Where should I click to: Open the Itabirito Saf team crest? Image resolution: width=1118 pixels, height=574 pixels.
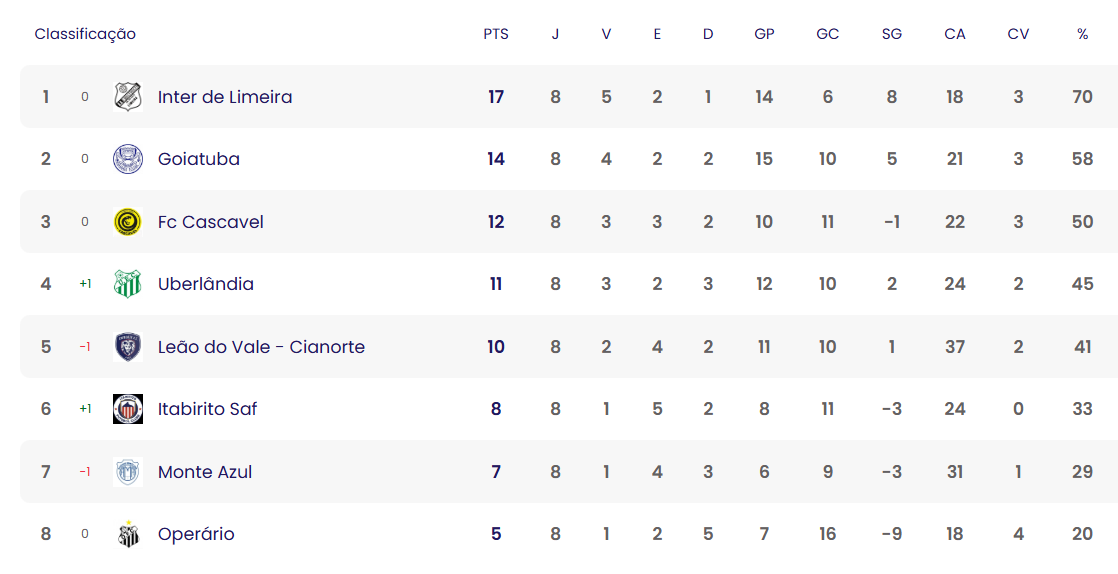[128, 409]
